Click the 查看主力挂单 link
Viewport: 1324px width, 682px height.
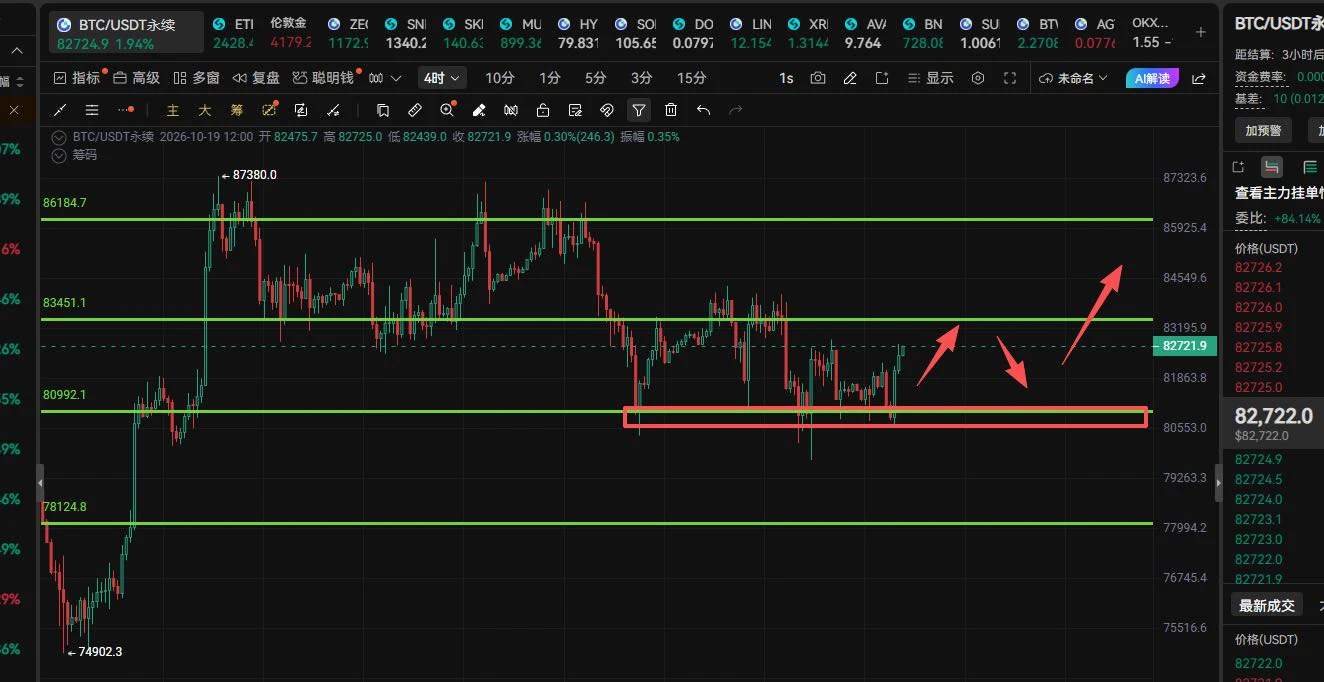[1279, 193]
